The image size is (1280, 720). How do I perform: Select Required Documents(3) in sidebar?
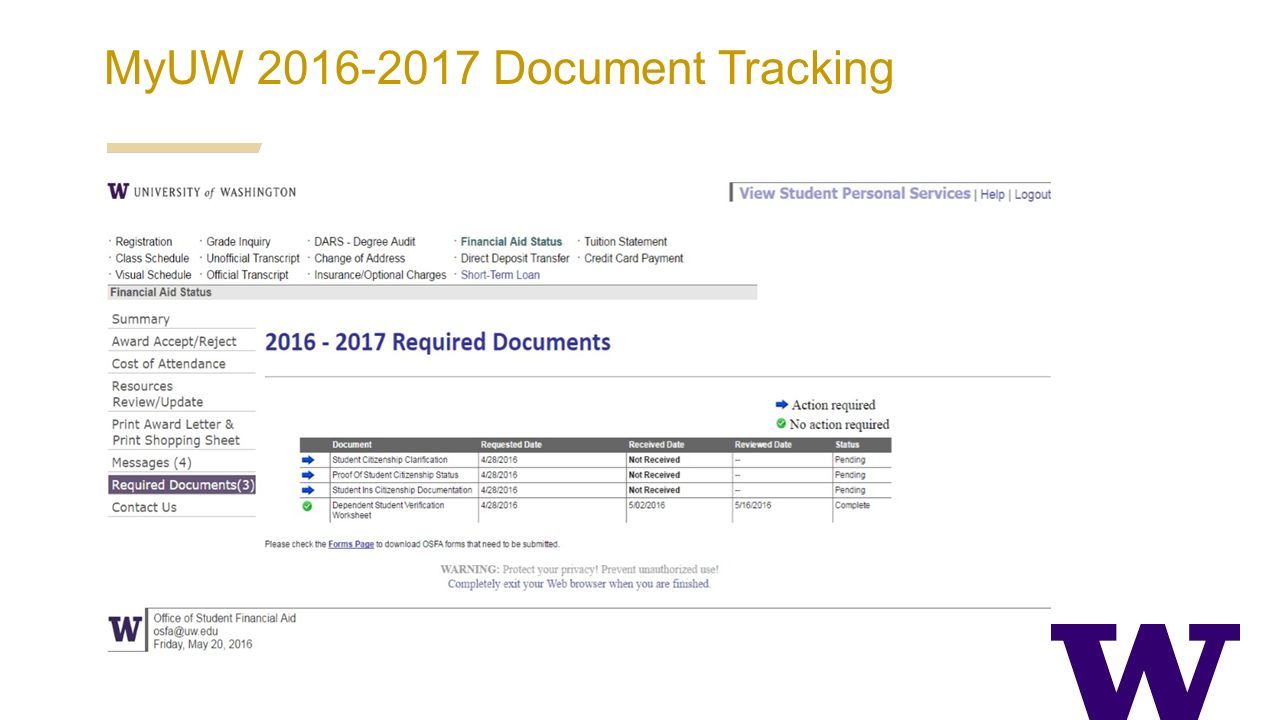tap(182, 485)
